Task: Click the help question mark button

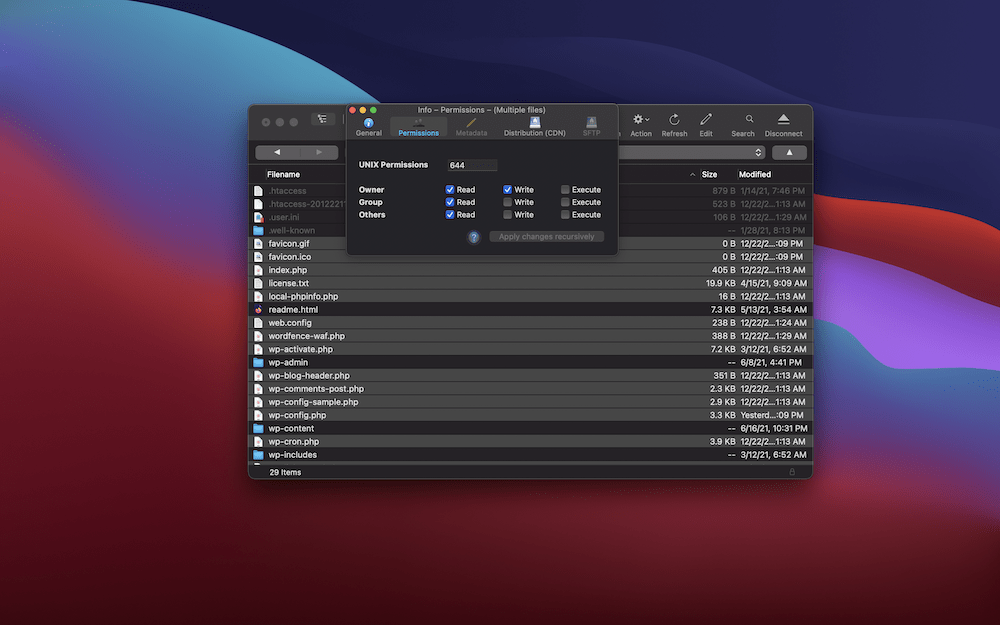Action: (474, 237)
